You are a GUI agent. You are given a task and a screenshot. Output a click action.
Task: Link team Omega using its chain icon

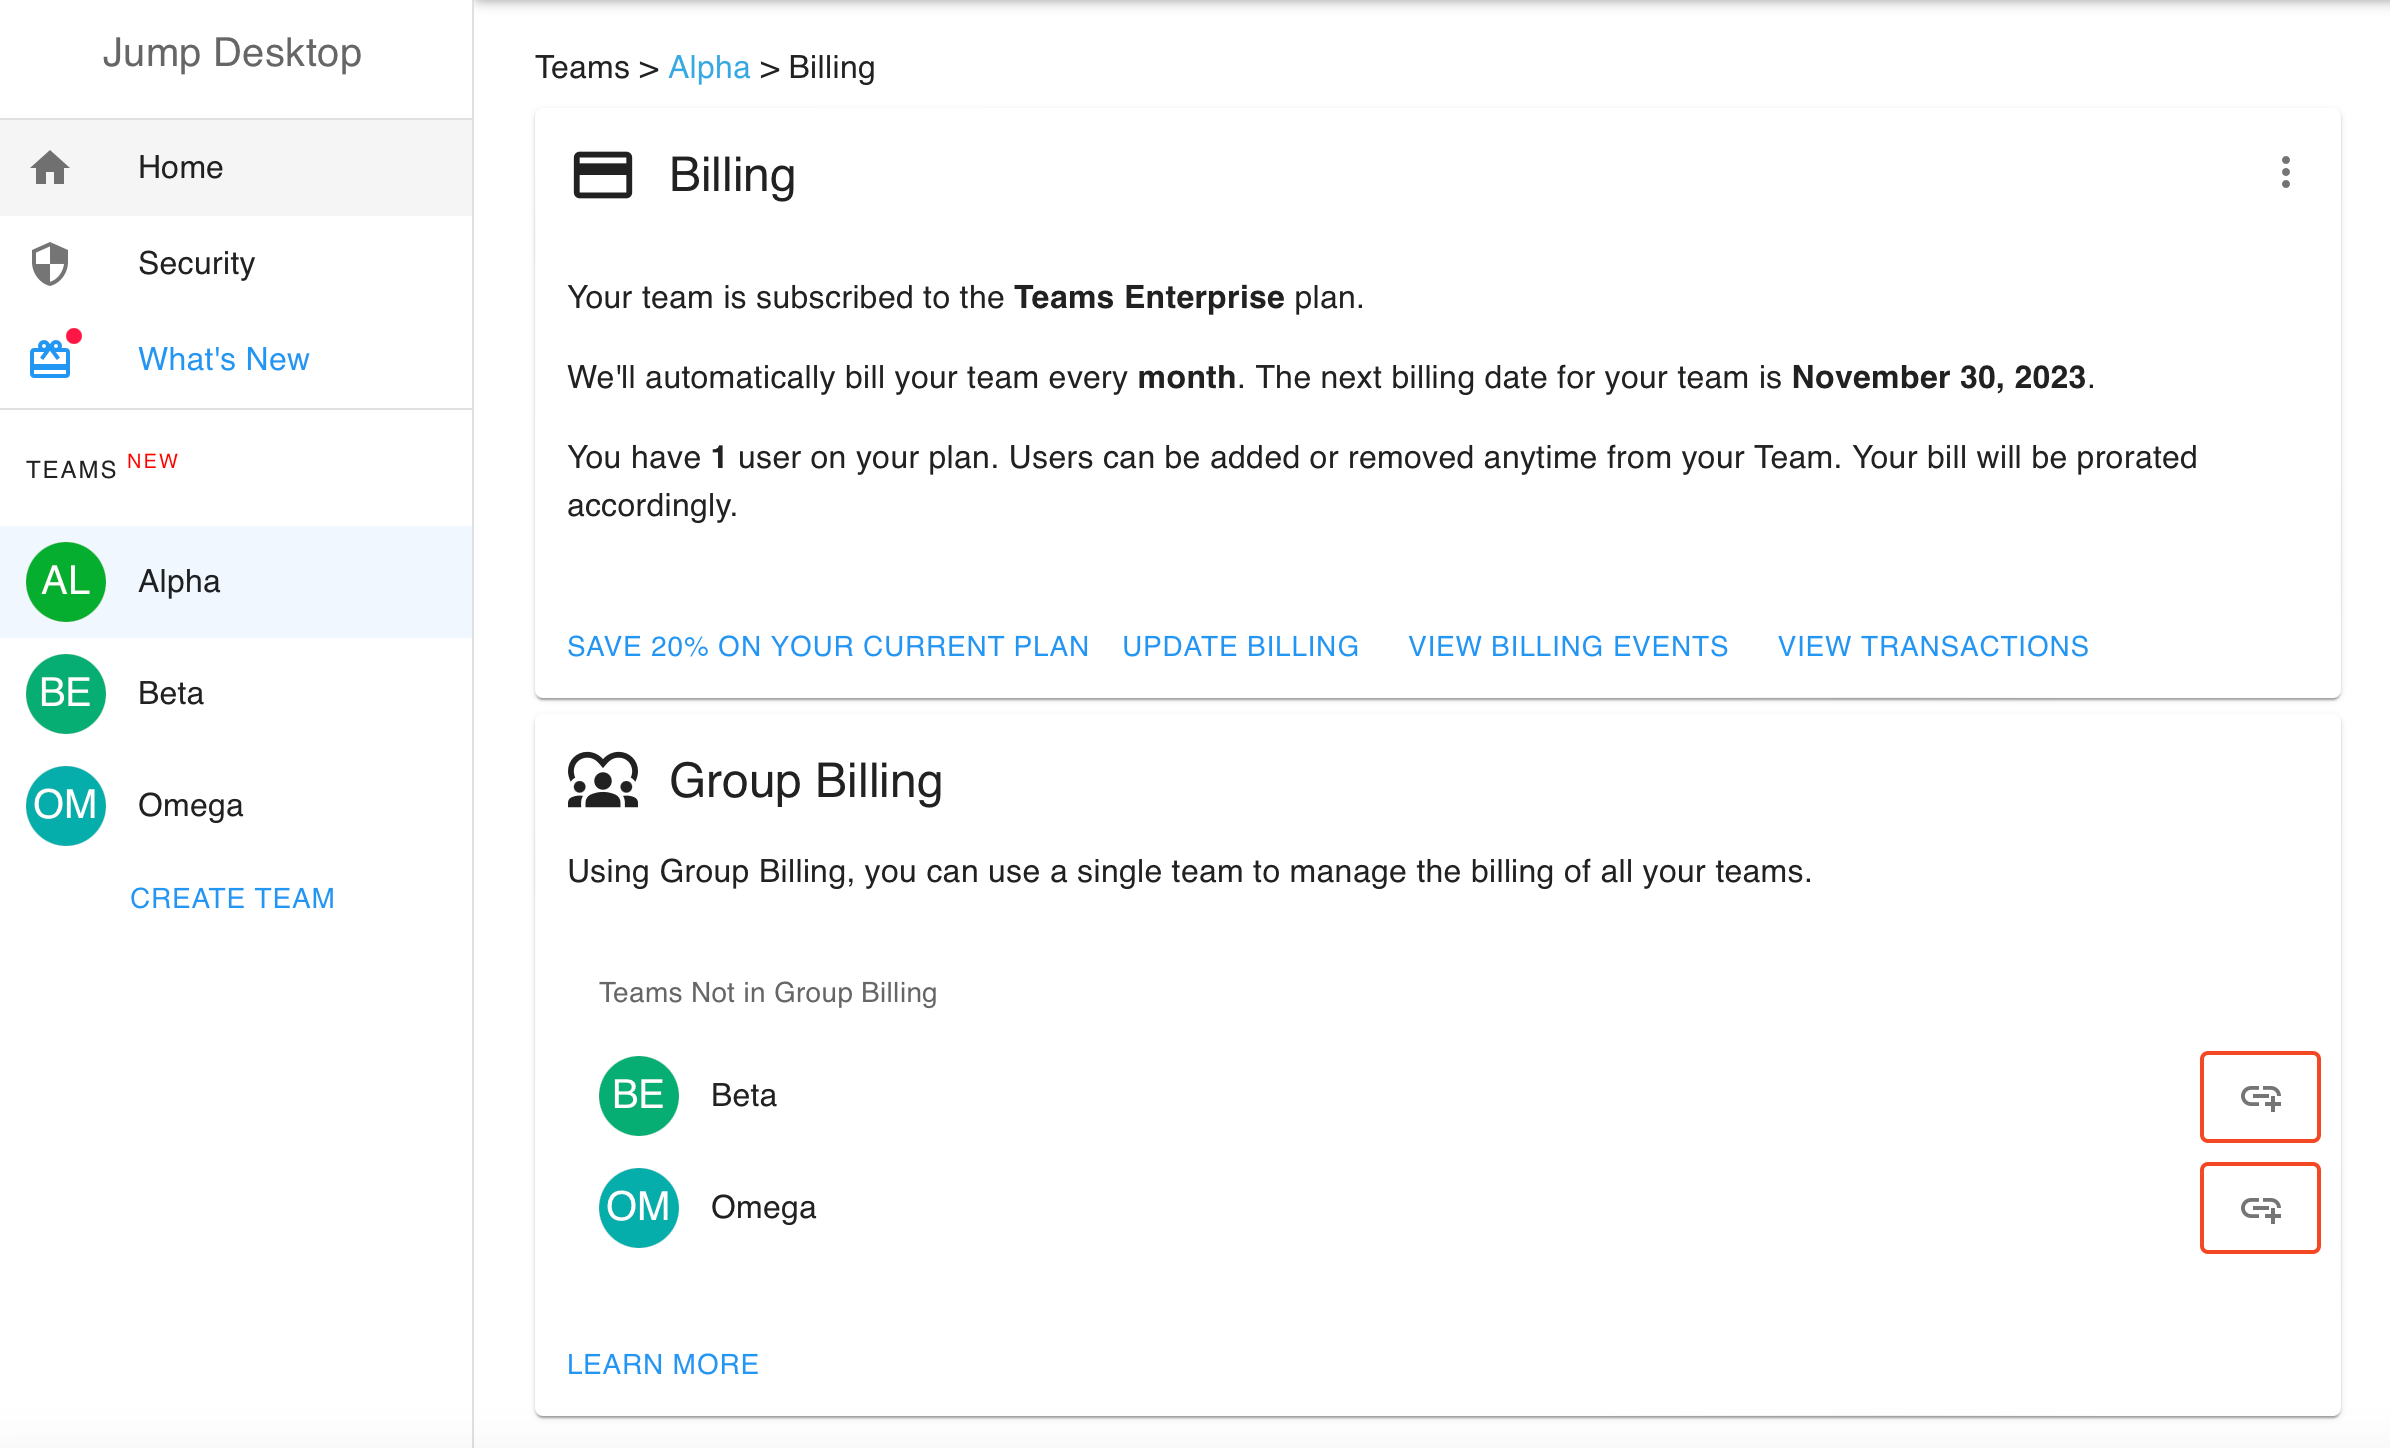click(x=2260, y=1208)
